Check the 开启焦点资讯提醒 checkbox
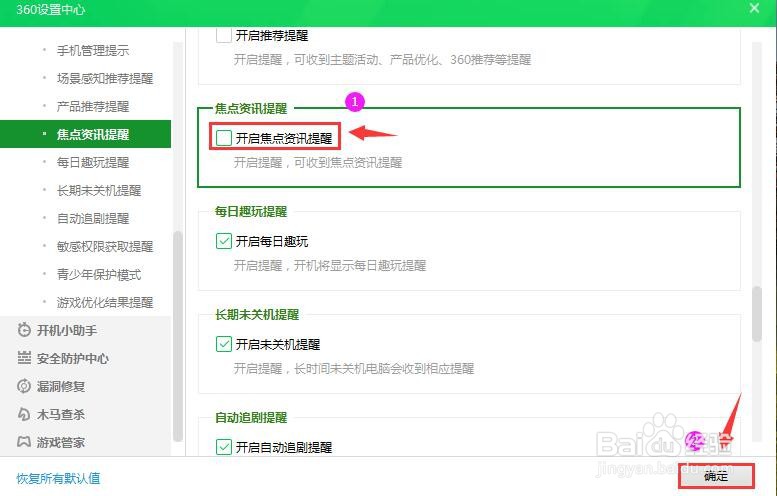Viewport: 777px width, 496px height. tap(223, 138)
